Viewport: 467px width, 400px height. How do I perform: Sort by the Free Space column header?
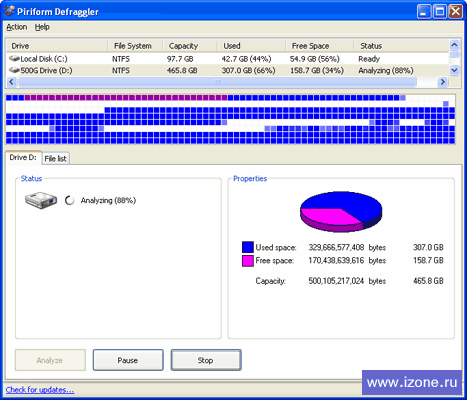click(320, 46)
